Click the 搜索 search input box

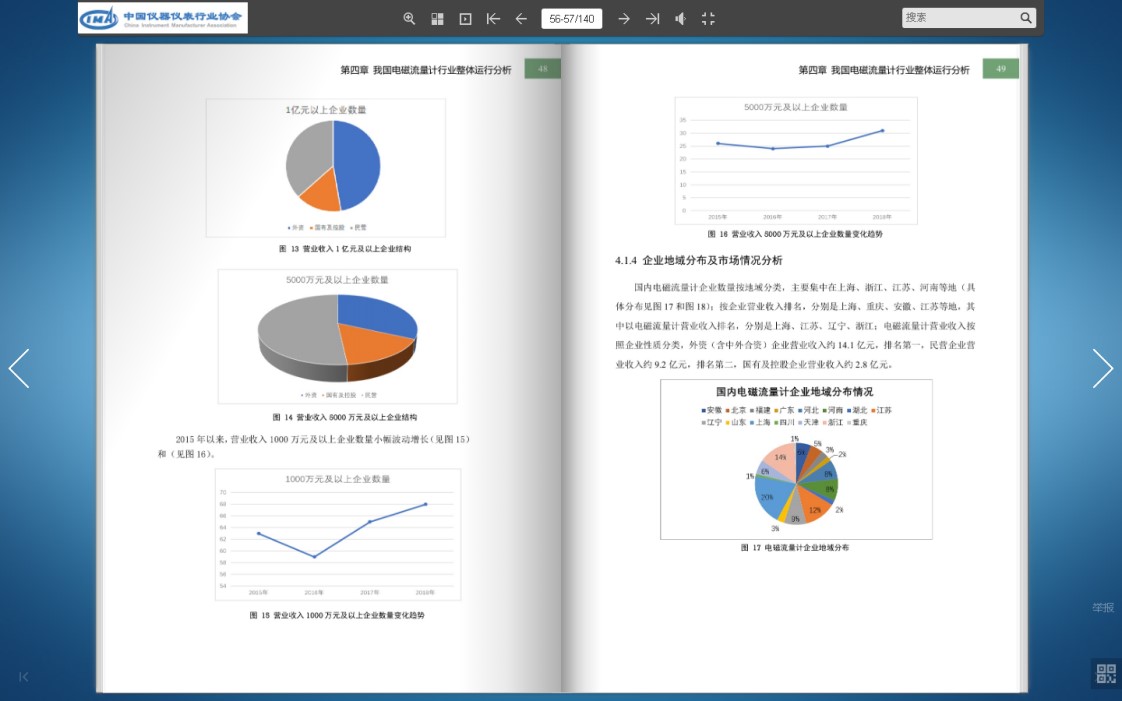tap(959, 18)
